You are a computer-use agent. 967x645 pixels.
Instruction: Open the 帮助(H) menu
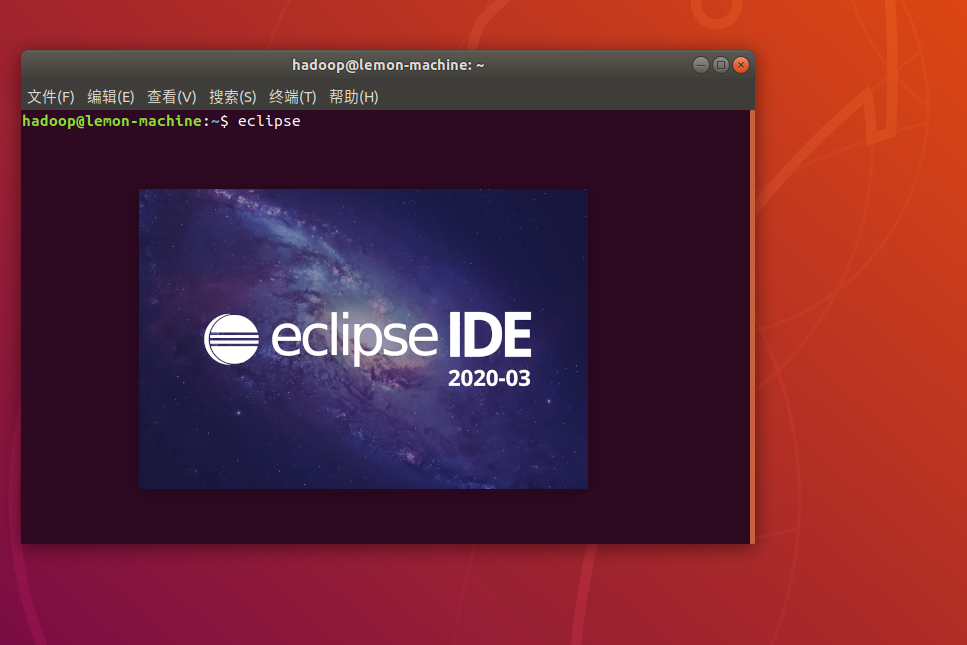click(353, 97)
